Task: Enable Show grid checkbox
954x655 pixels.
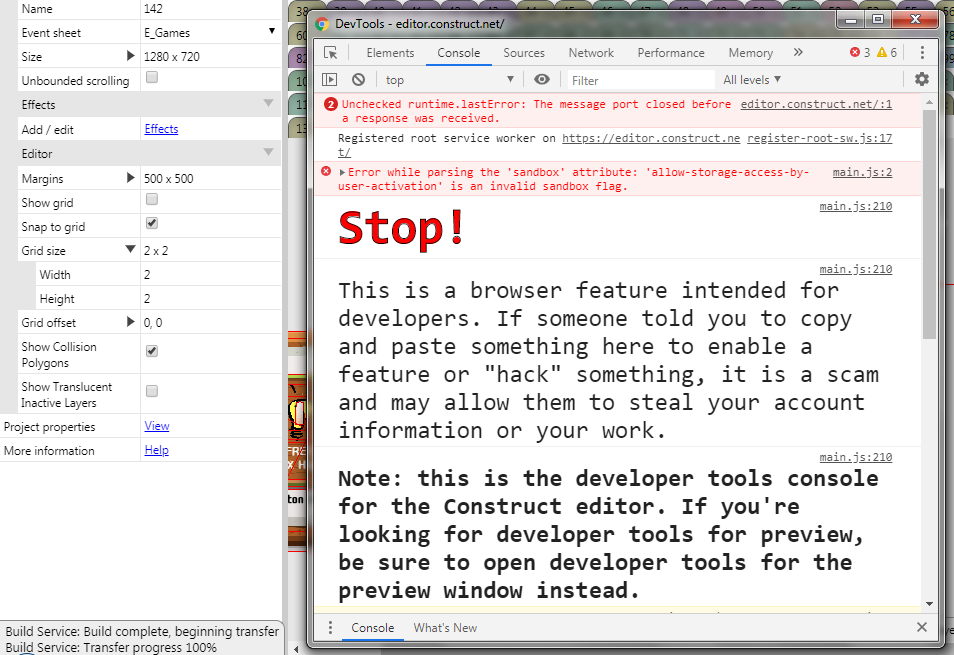Action: point(152,199)
